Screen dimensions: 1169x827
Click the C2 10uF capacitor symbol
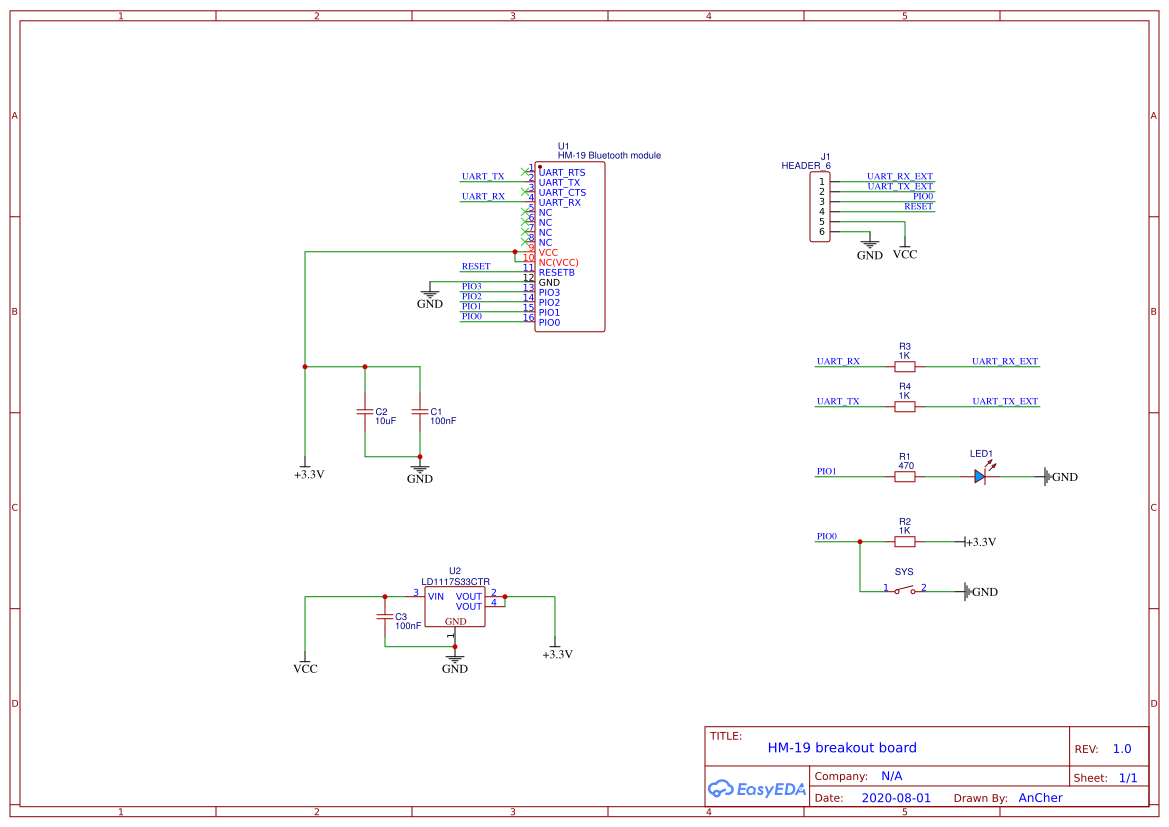tap(365, 412)
